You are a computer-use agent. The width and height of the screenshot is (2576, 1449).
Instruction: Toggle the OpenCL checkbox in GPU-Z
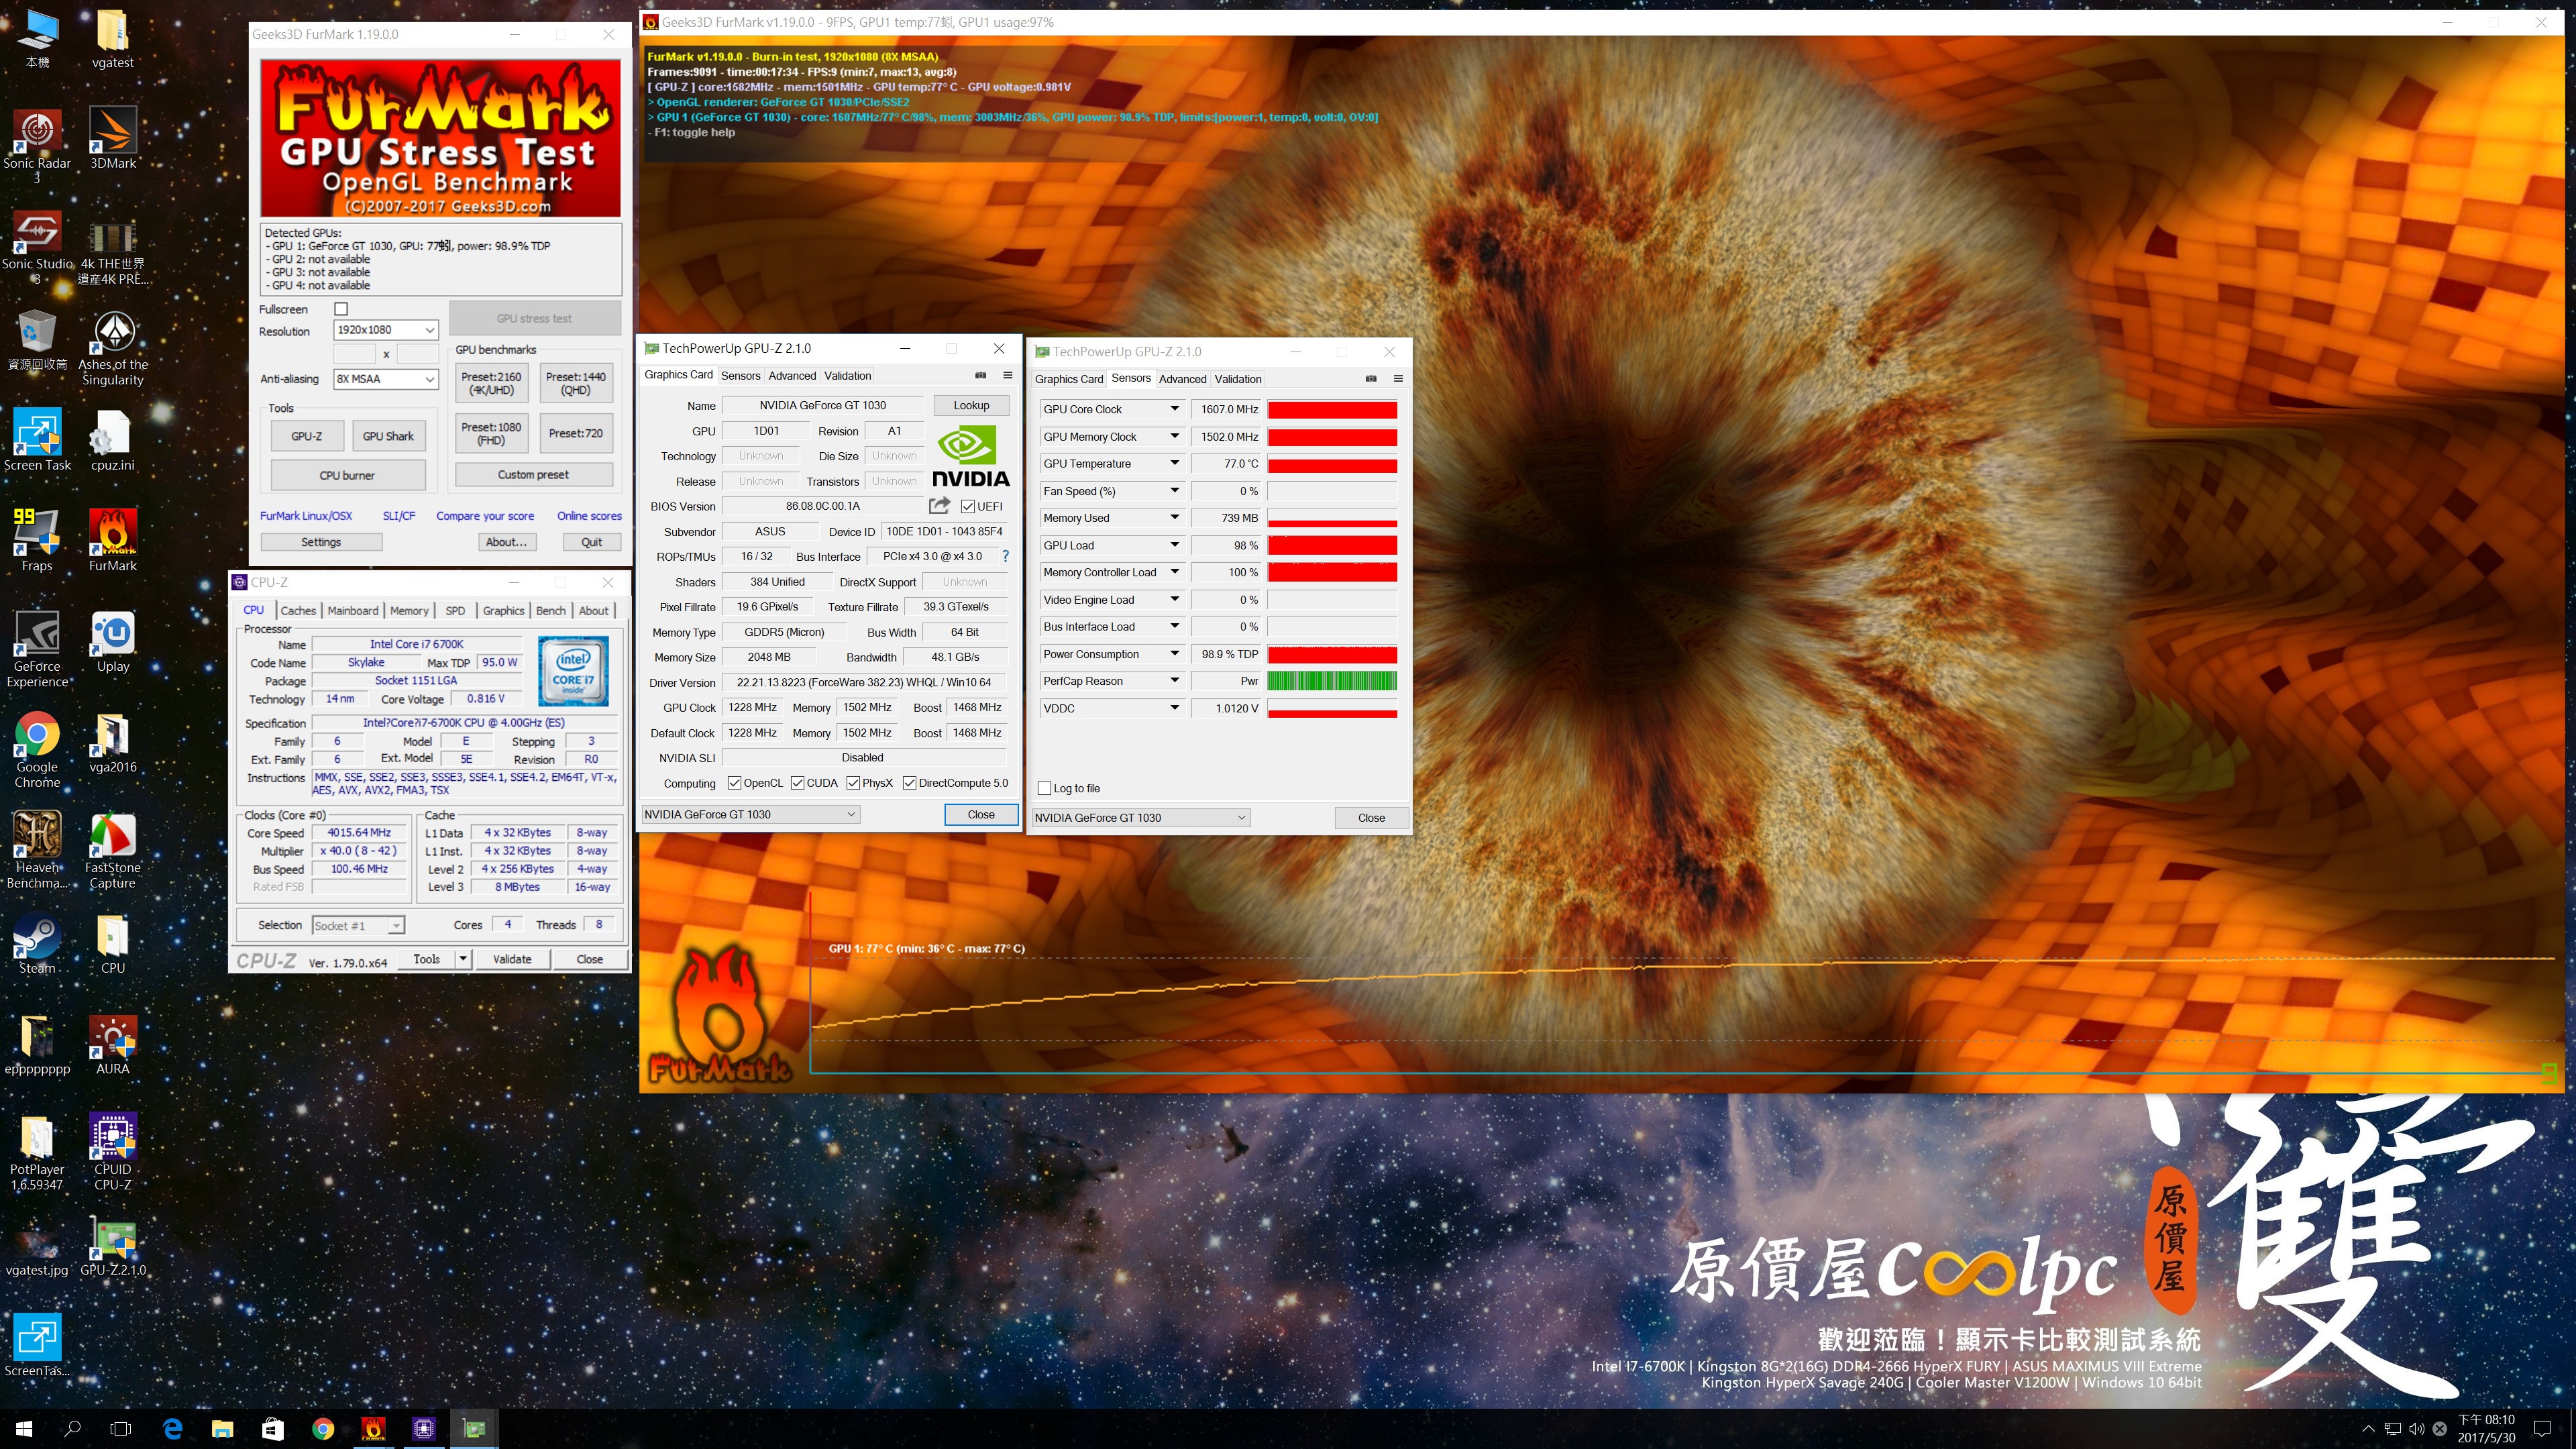(735, 783)
